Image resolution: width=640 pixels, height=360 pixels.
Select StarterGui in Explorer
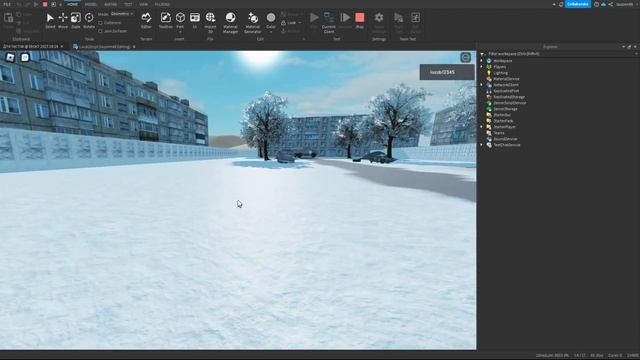[502, 115]
